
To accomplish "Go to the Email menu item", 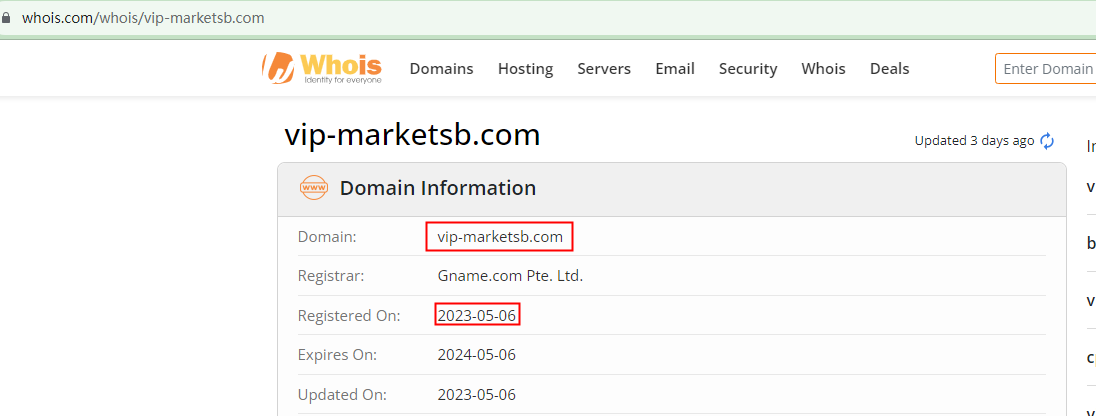I will pos(675,69).
